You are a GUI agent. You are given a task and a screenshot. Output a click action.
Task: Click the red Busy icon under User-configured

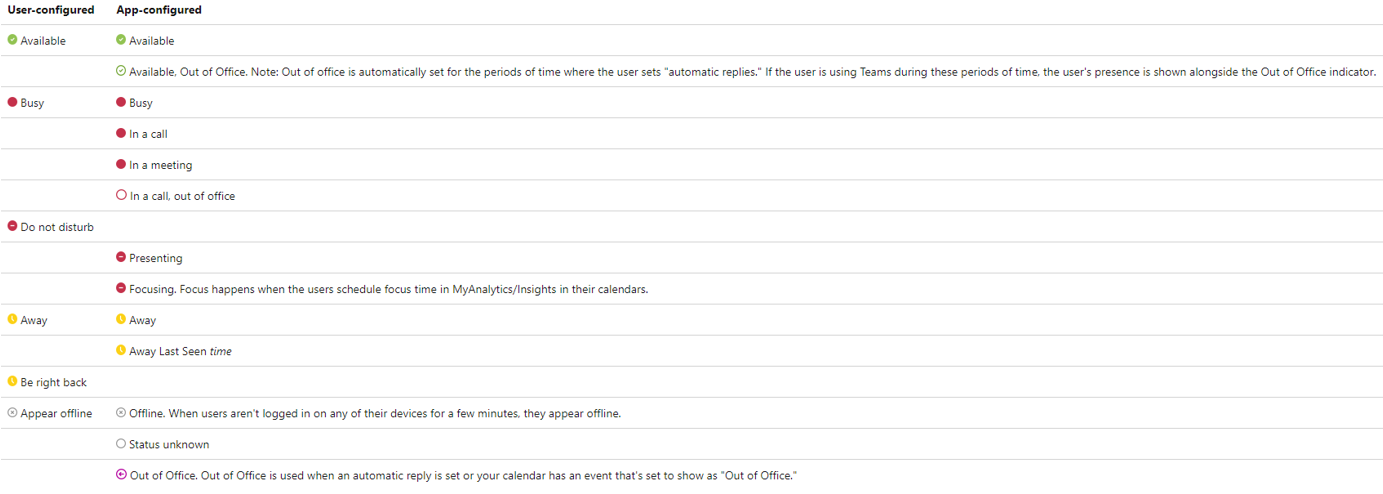pyautogui.click(x=12, y=102)
